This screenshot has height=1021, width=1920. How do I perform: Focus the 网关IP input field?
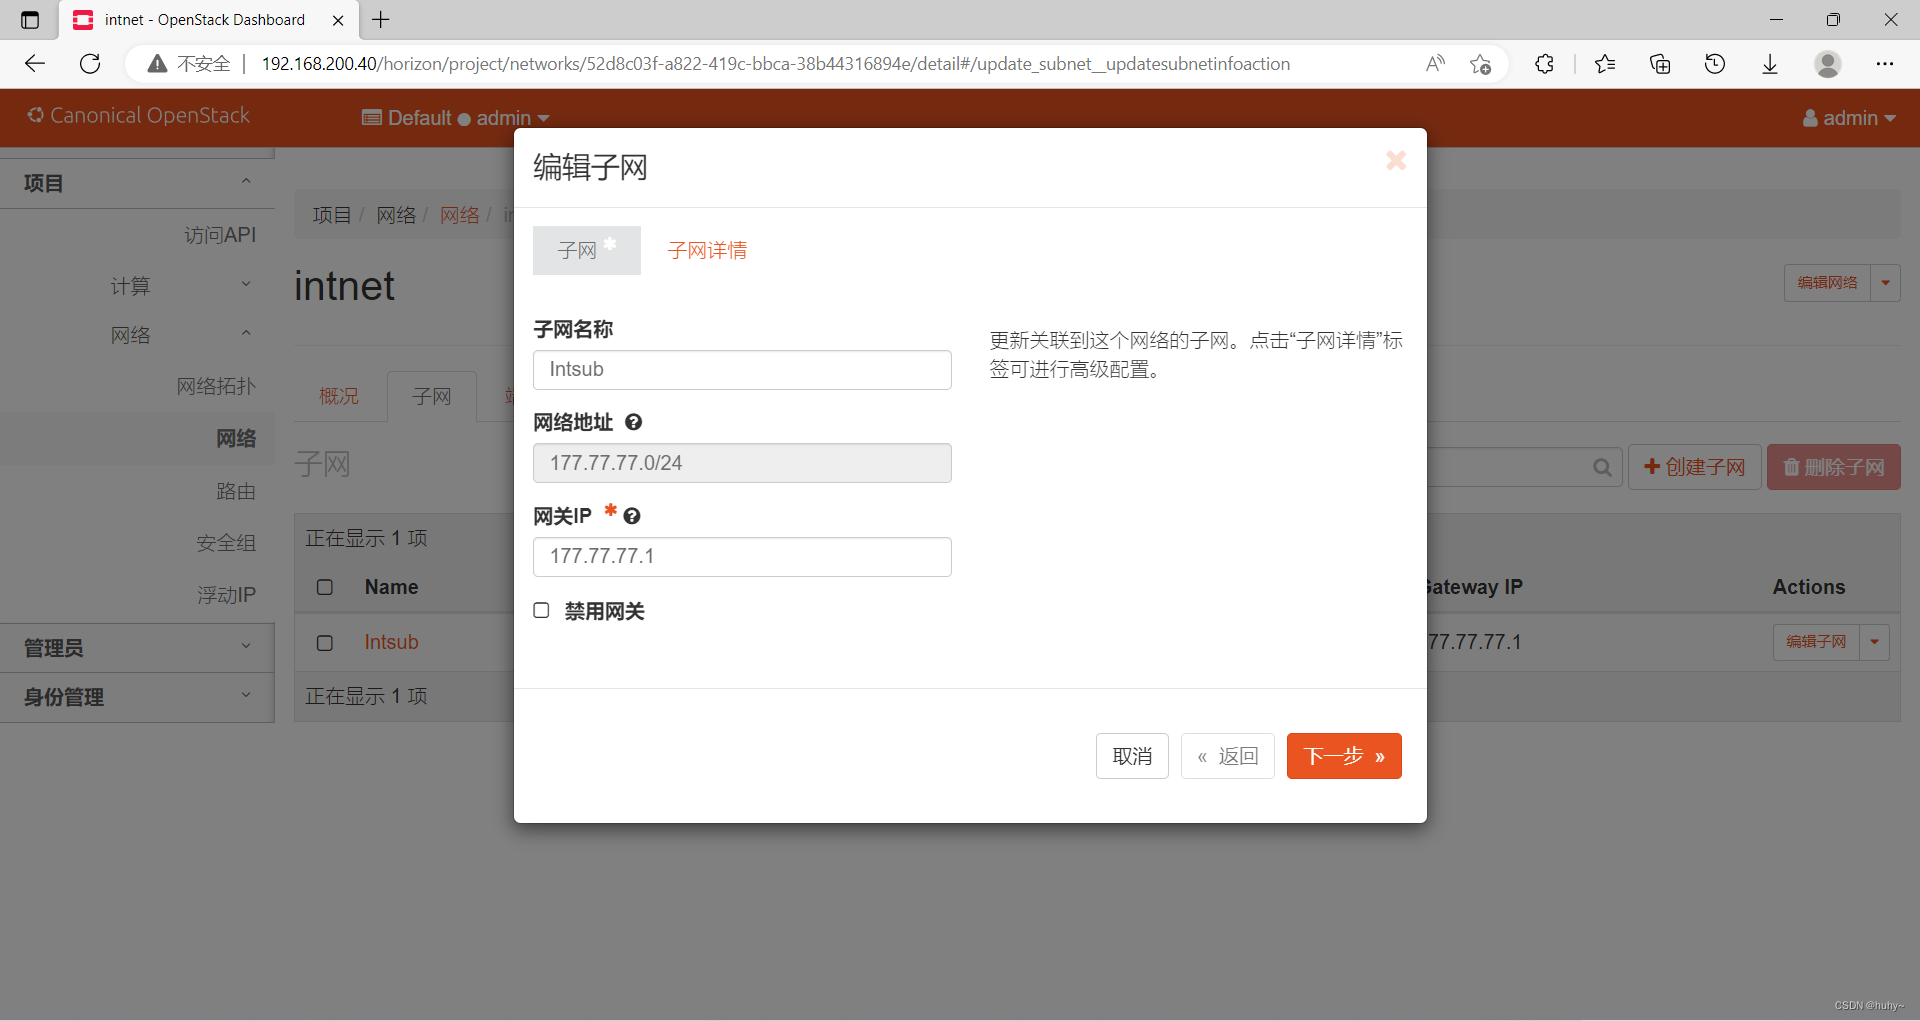[742, 557]
